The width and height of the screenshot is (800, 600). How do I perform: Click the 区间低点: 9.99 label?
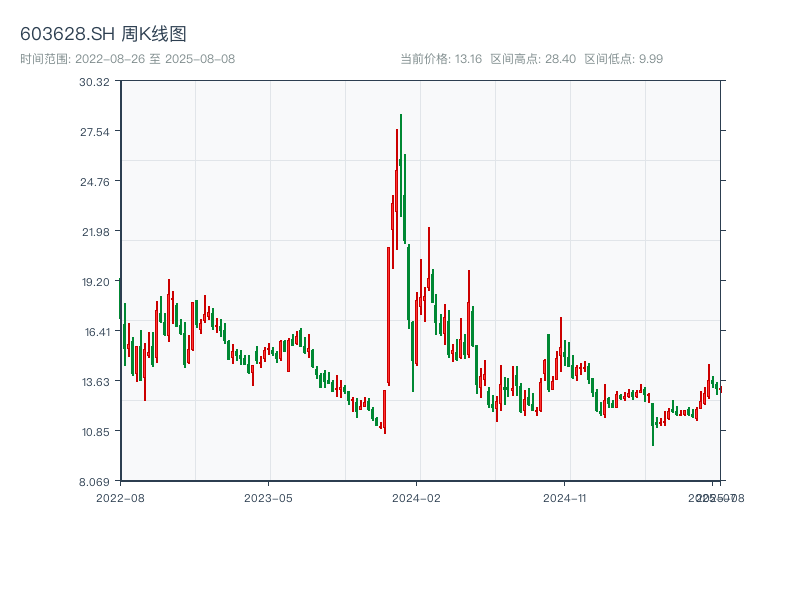point(623,59)
